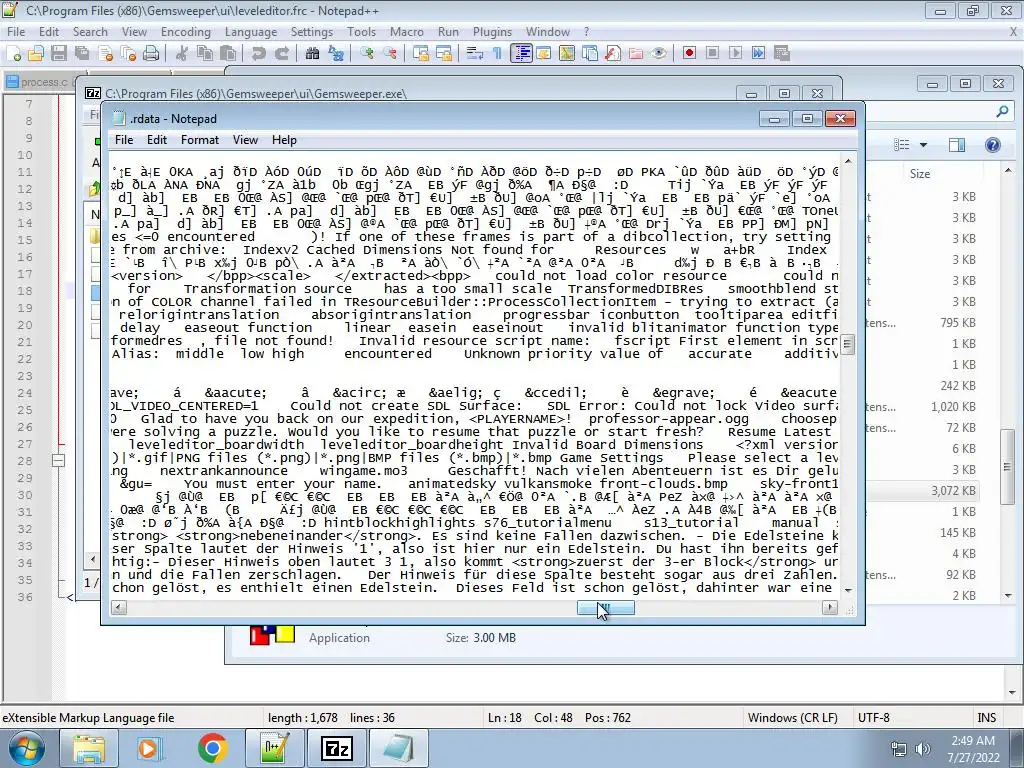Open the Format menu in .rdata Notepad

click(x=200, y=140)
